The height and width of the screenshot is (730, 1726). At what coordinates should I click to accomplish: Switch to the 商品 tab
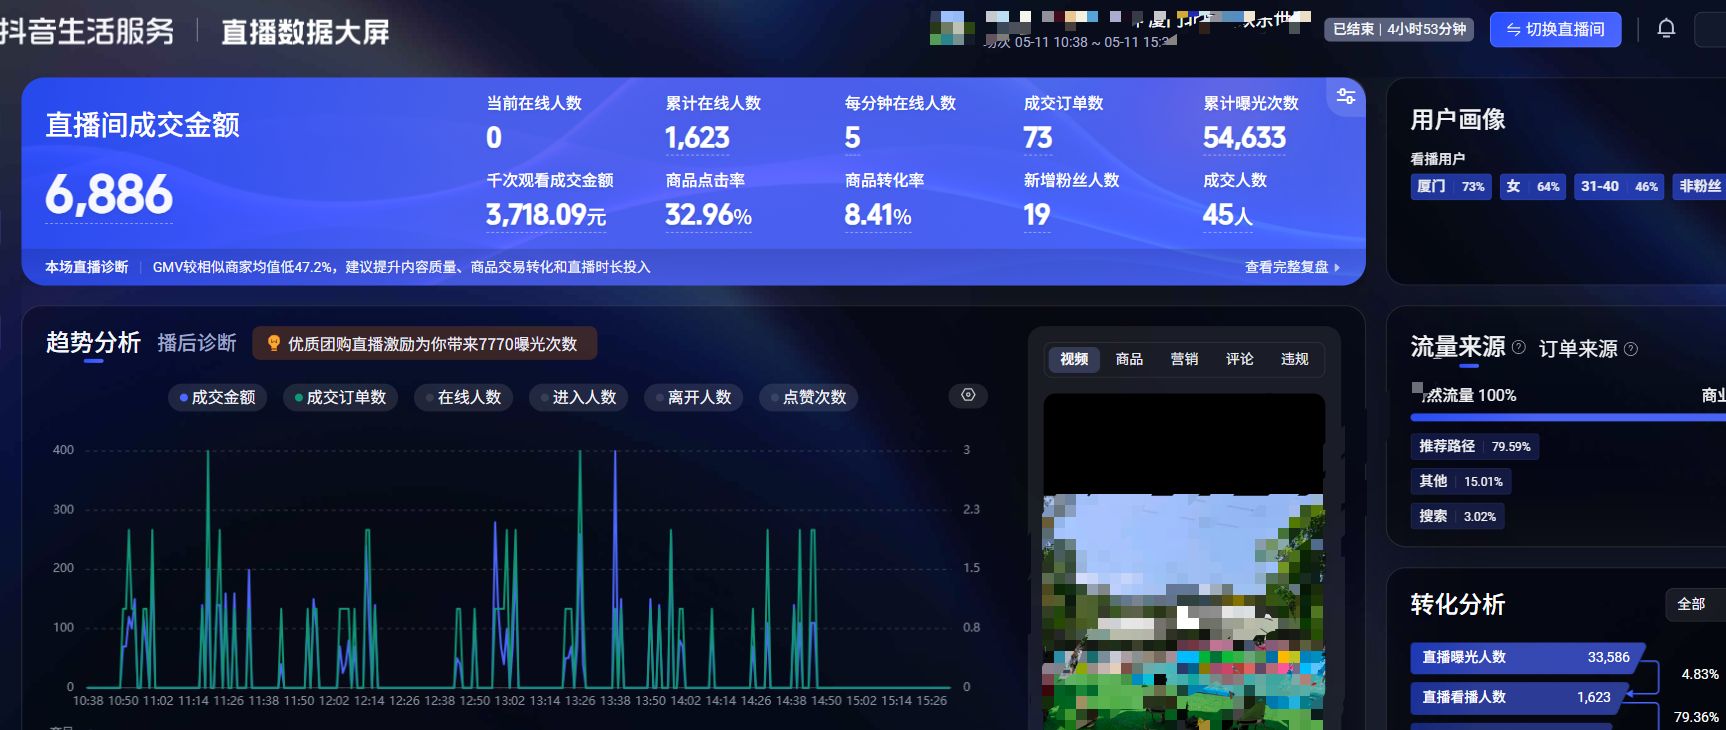click(1129, 359)
